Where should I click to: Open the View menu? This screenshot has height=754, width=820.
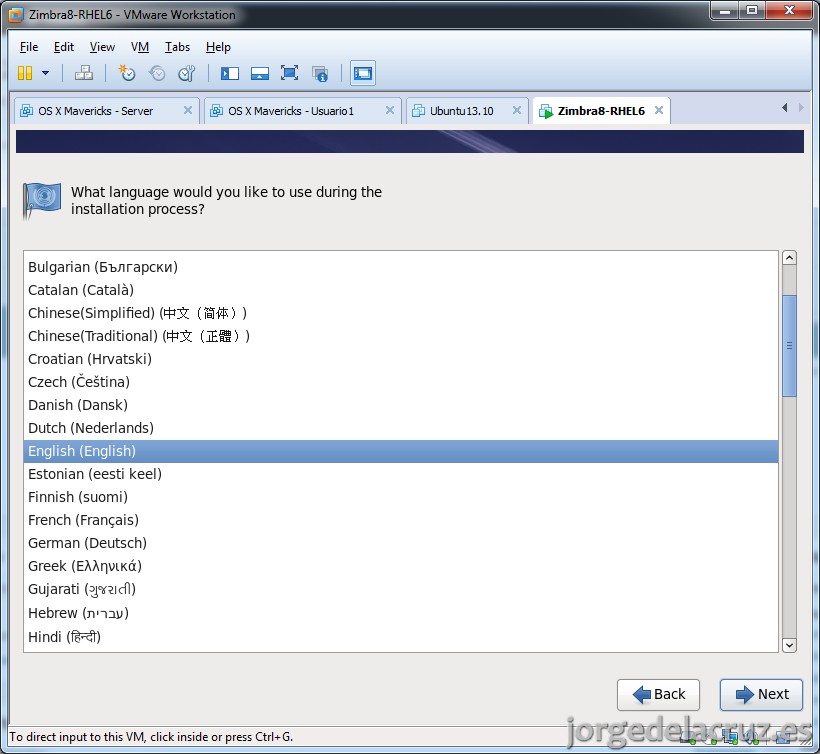[x=102, y=47]
